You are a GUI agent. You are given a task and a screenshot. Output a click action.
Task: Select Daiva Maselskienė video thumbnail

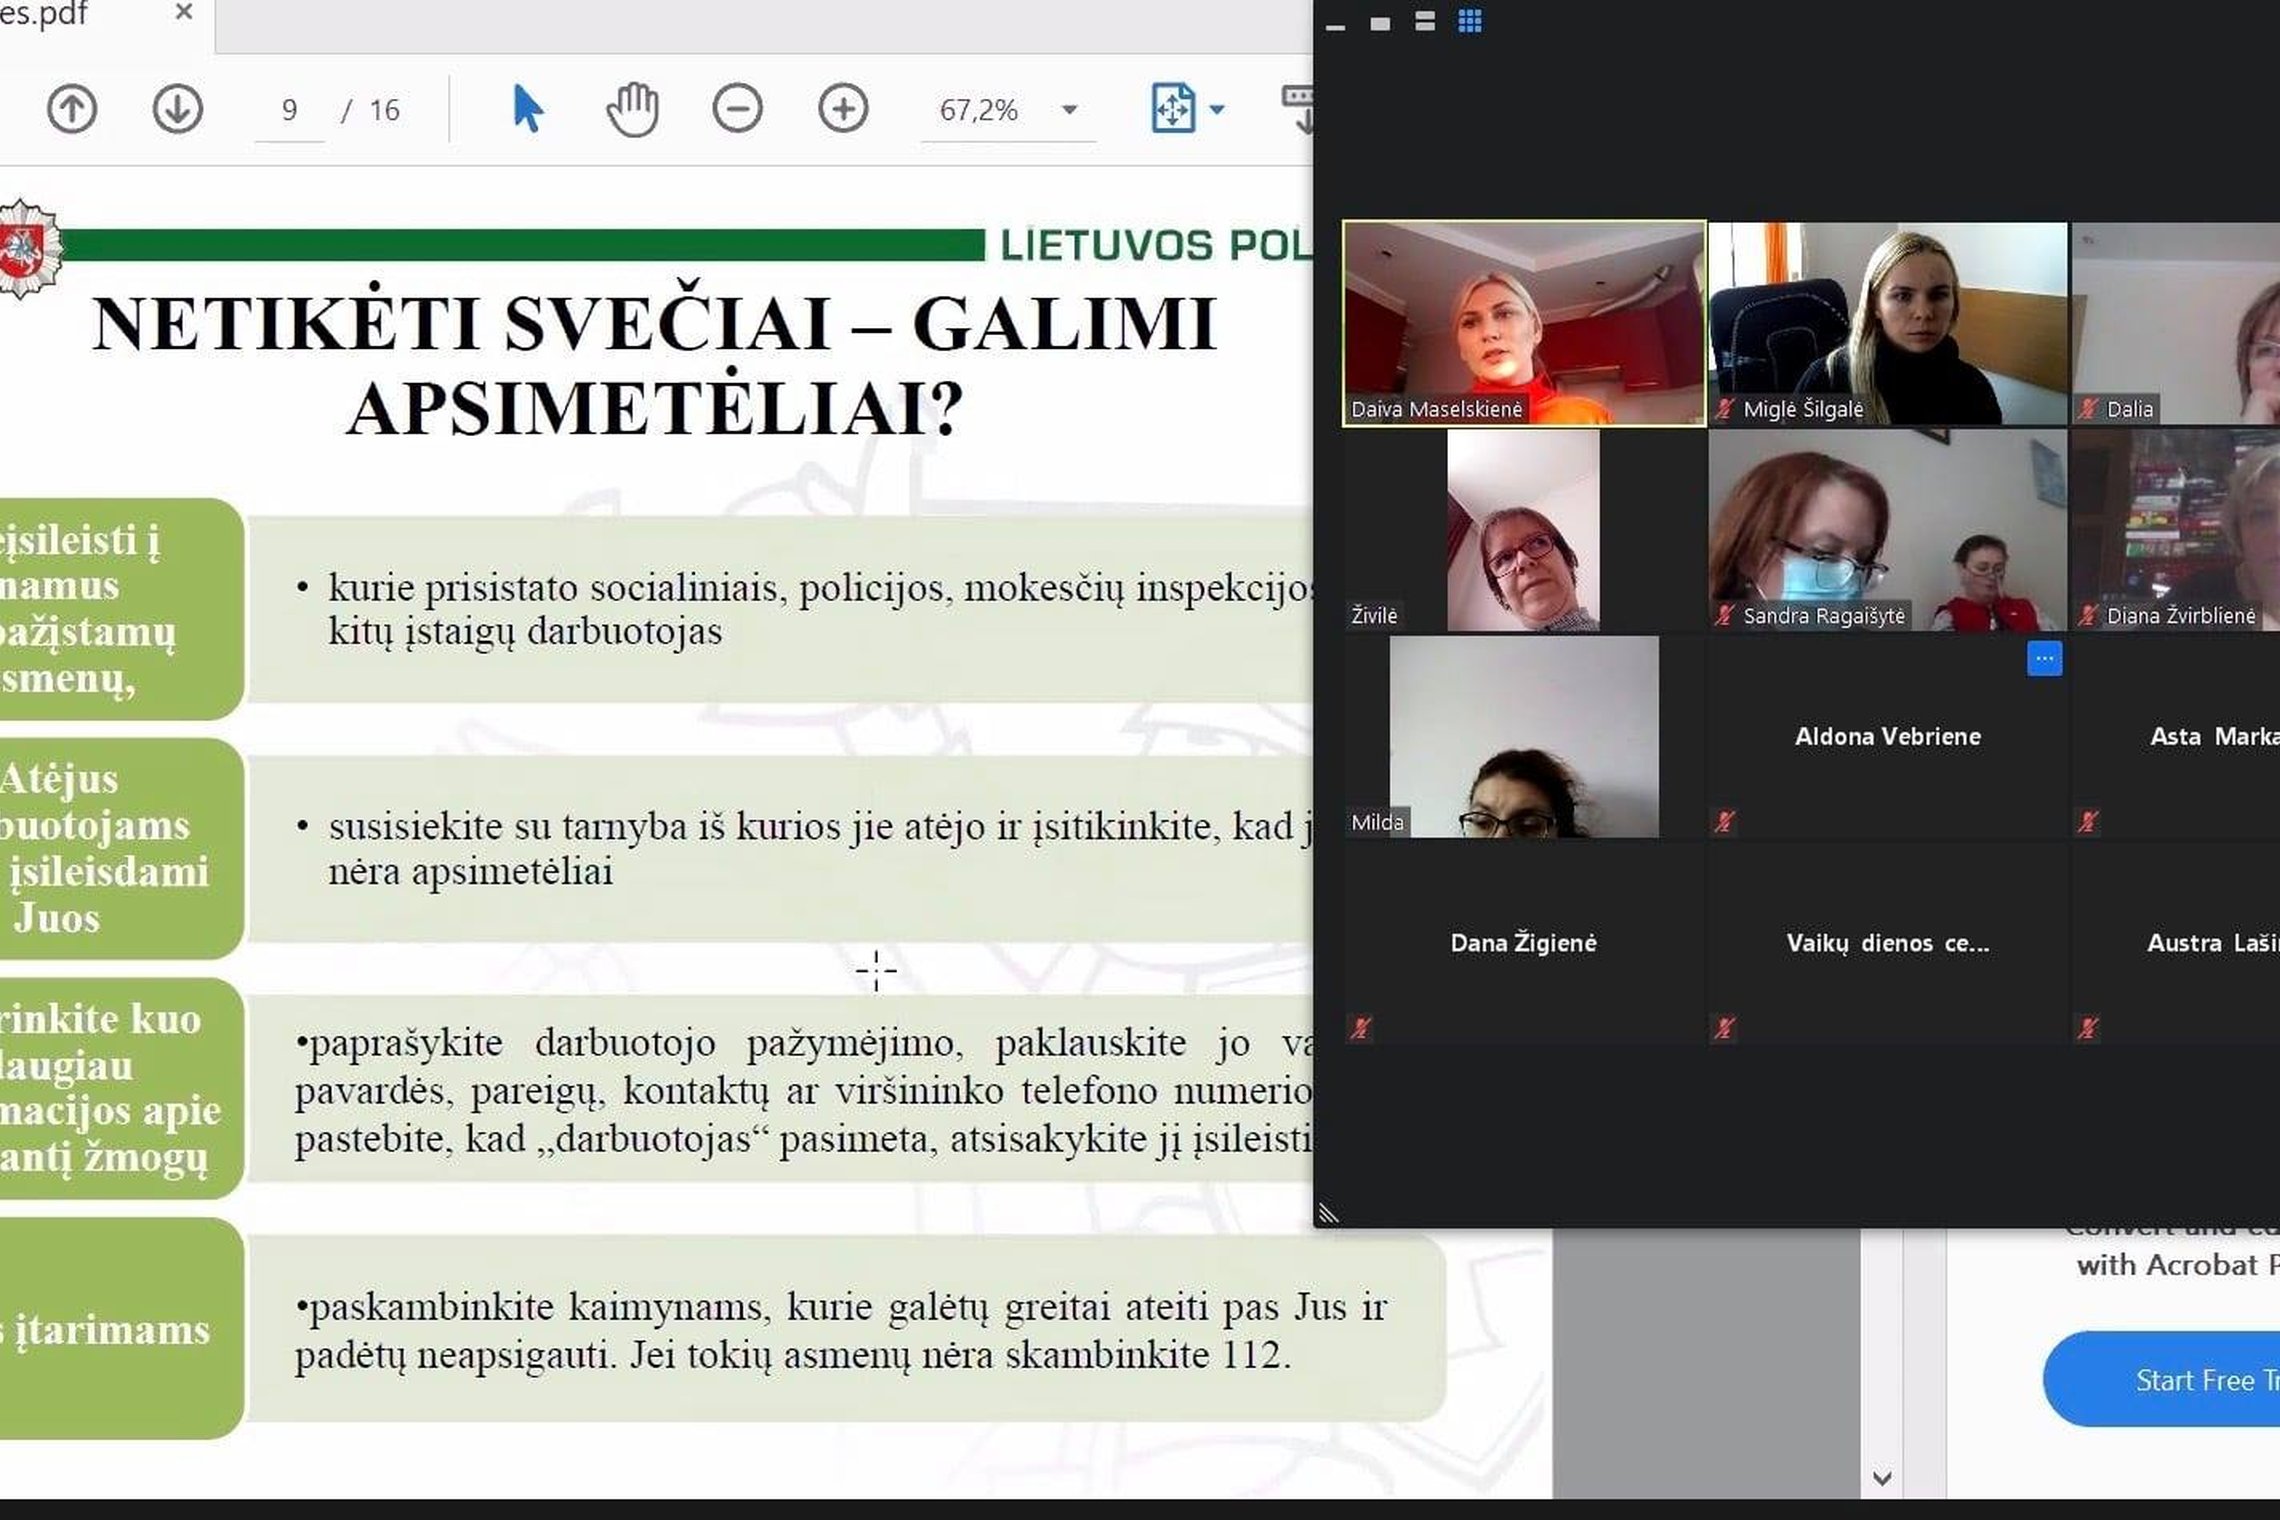(x=1524, y=323)
